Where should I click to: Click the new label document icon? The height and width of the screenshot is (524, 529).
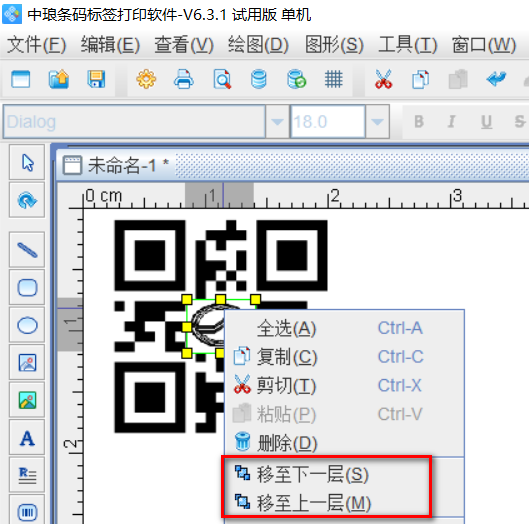click(21, 80)
